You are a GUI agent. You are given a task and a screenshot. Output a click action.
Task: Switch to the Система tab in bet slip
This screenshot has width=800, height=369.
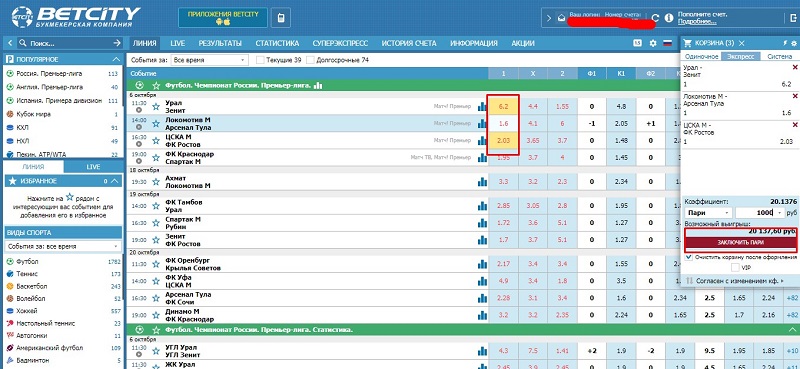tap(780, 57)
